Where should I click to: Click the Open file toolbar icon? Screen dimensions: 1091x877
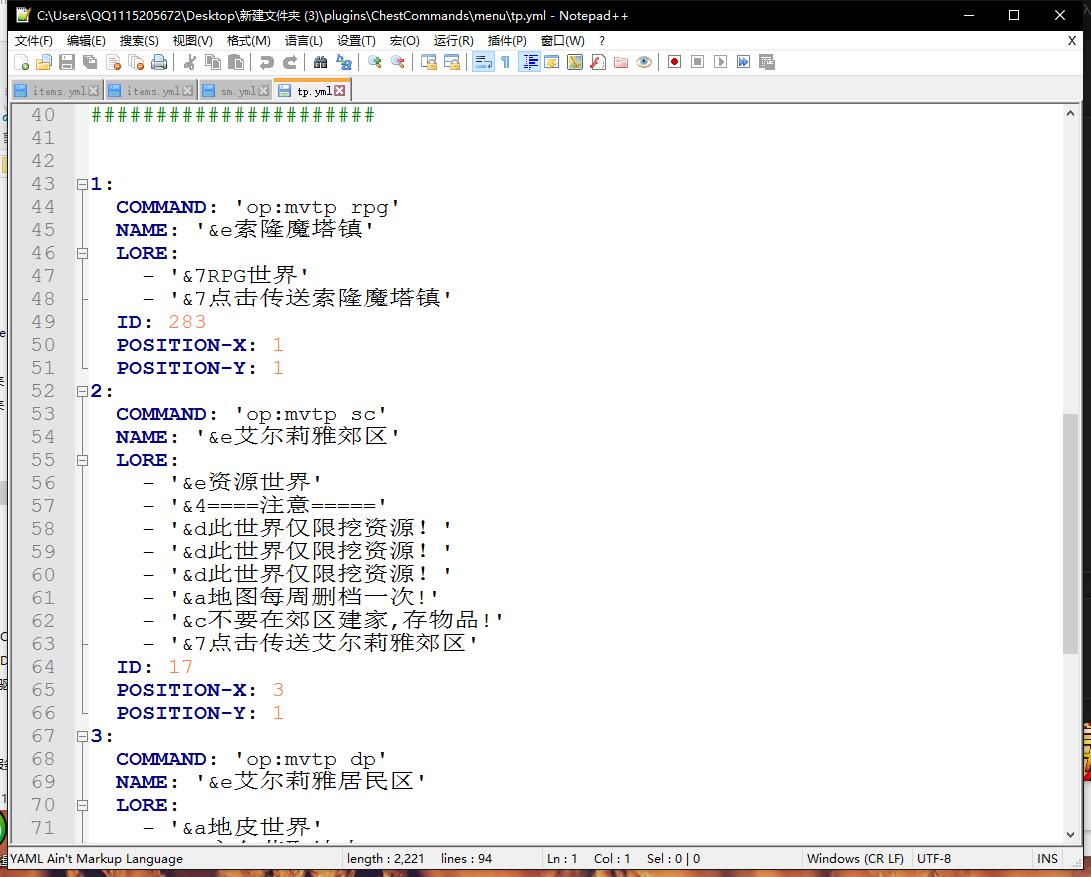click(x=44, y=63)
